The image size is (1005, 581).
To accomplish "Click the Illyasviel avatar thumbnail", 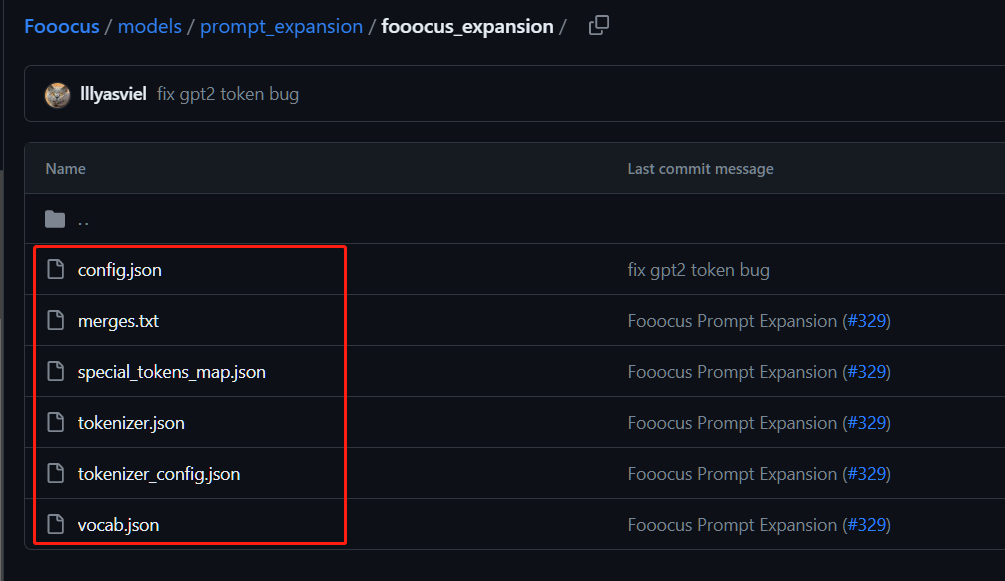I will 57,92.
